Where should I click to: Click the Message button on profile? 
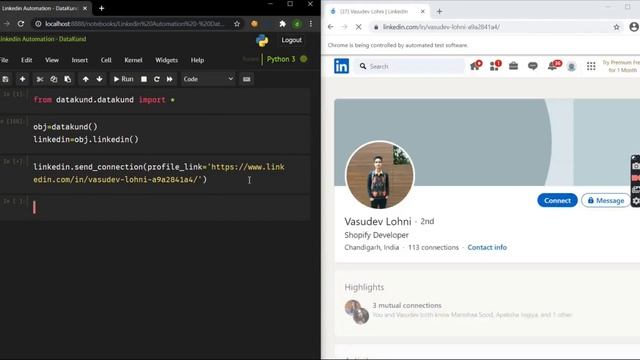coord(606,200)
